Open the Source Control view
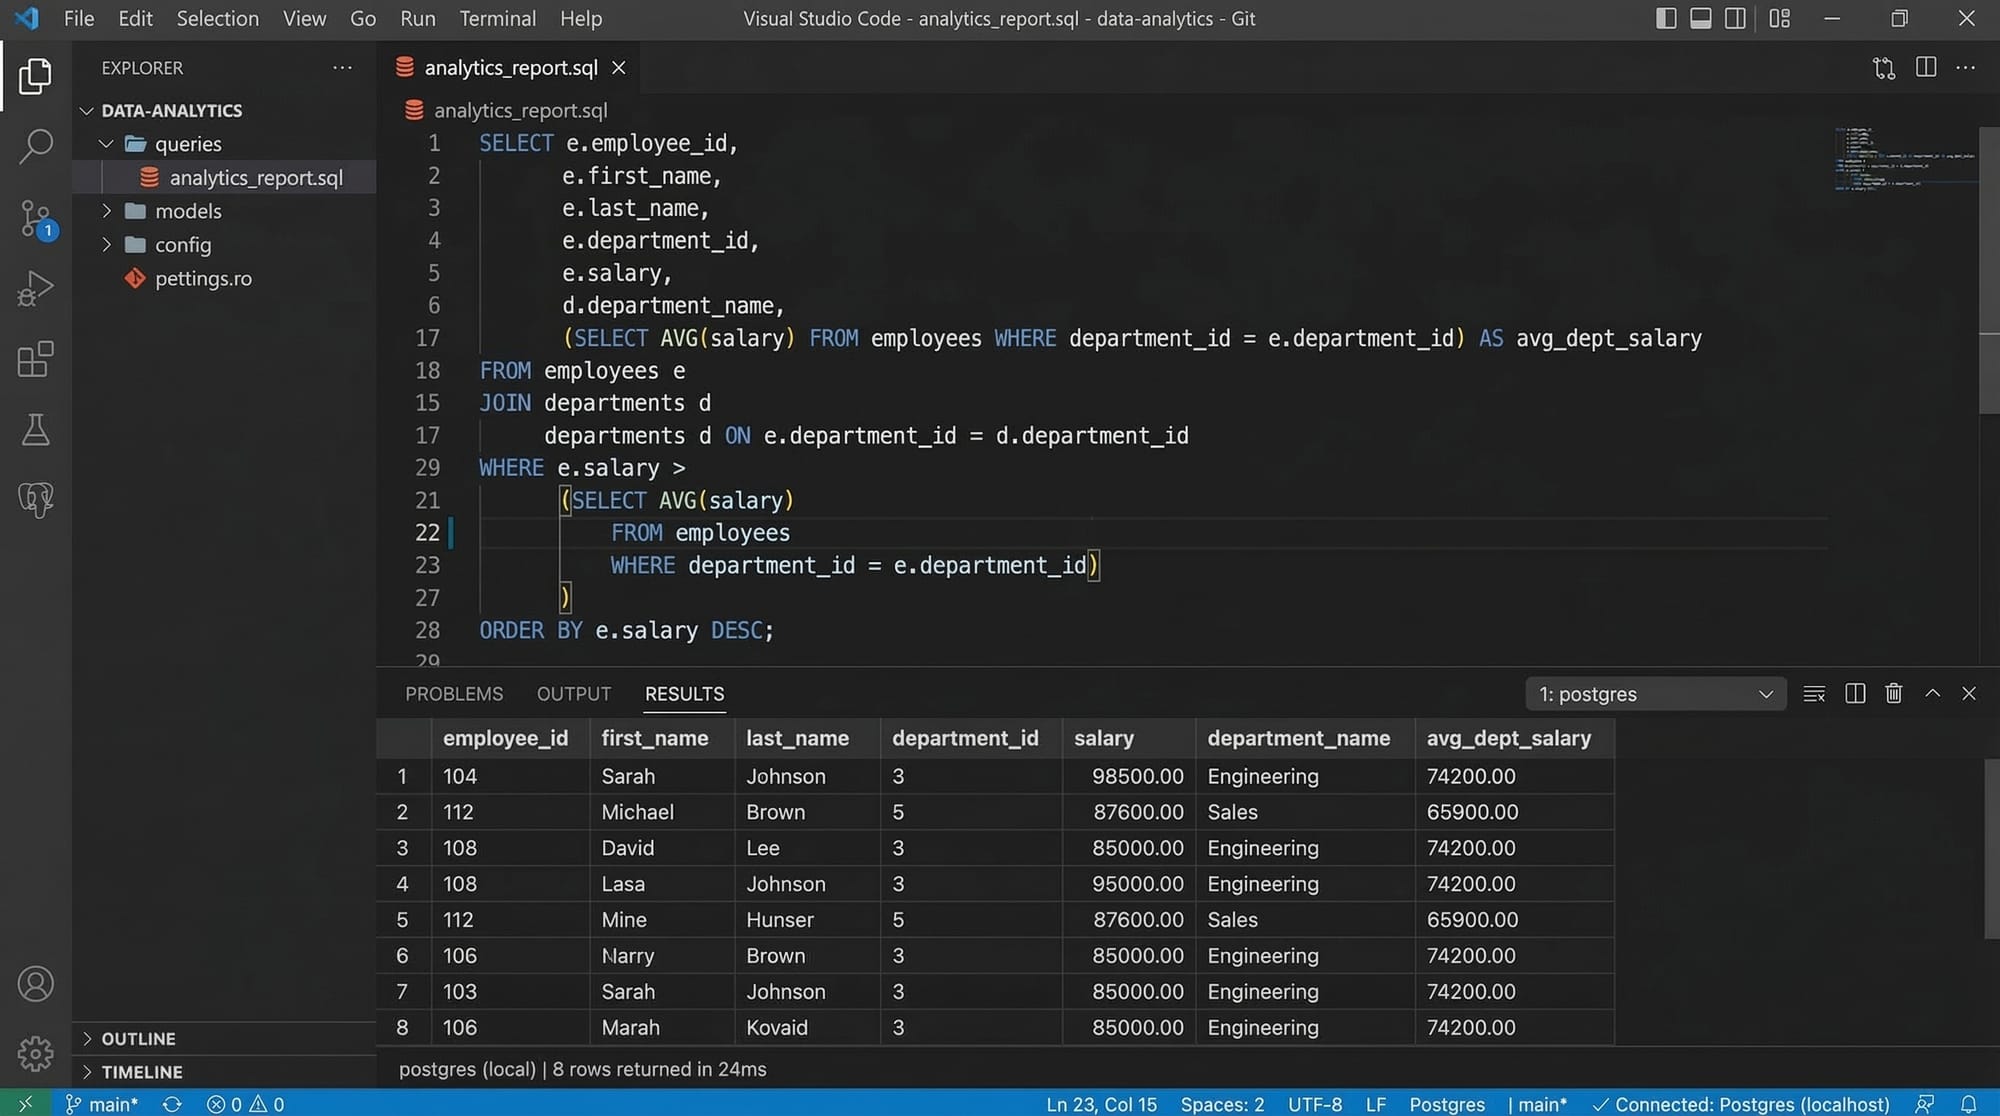 coord(35,217)
